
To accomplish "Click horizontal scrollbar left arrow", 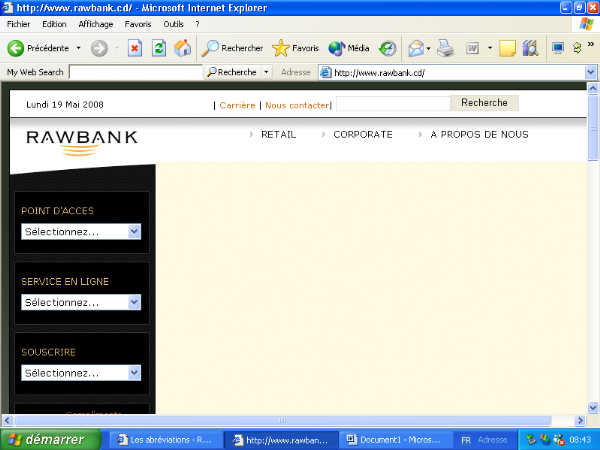I will pyautogui.click(x=7, y=421).
